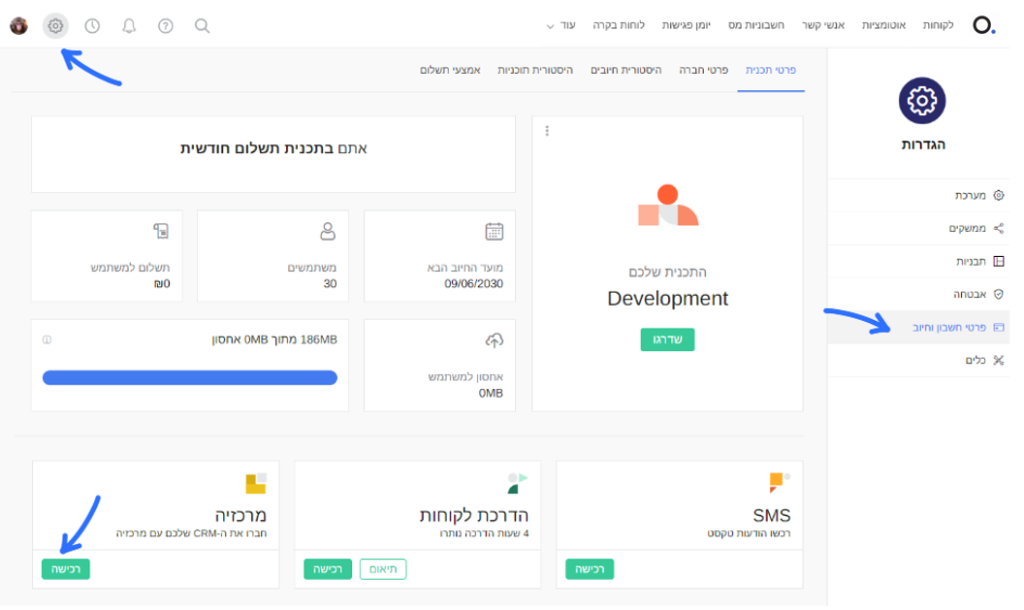Image resolution: width=1024 pixels, height=610 pixels.
Task: Switch to the פרטי חברה tab
Action: 704,71
